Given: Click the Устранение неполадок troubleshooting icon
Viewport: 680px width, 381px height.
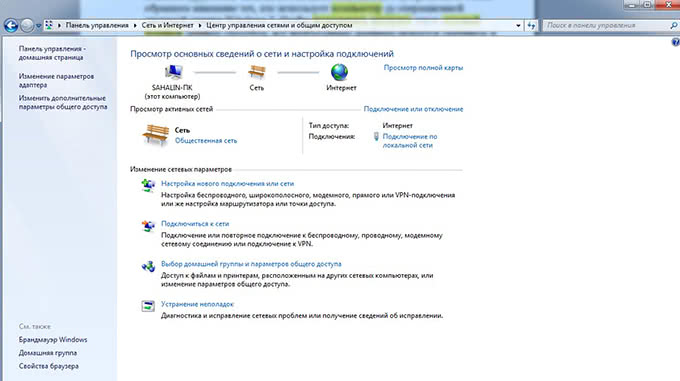Looking at the screenshot, I should coord(148,306).
